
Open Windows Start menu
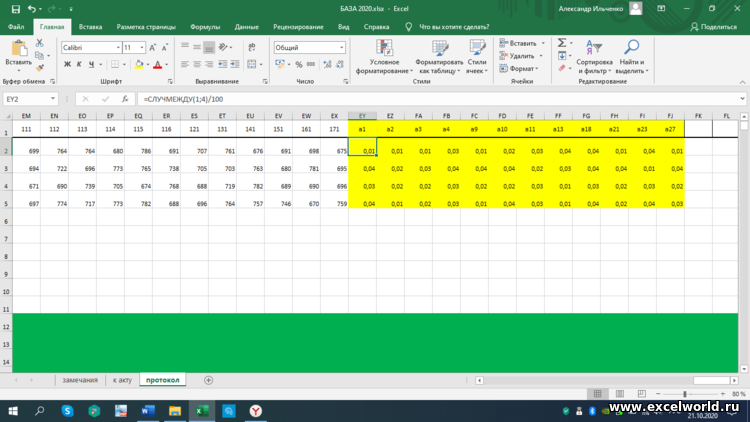13,411
